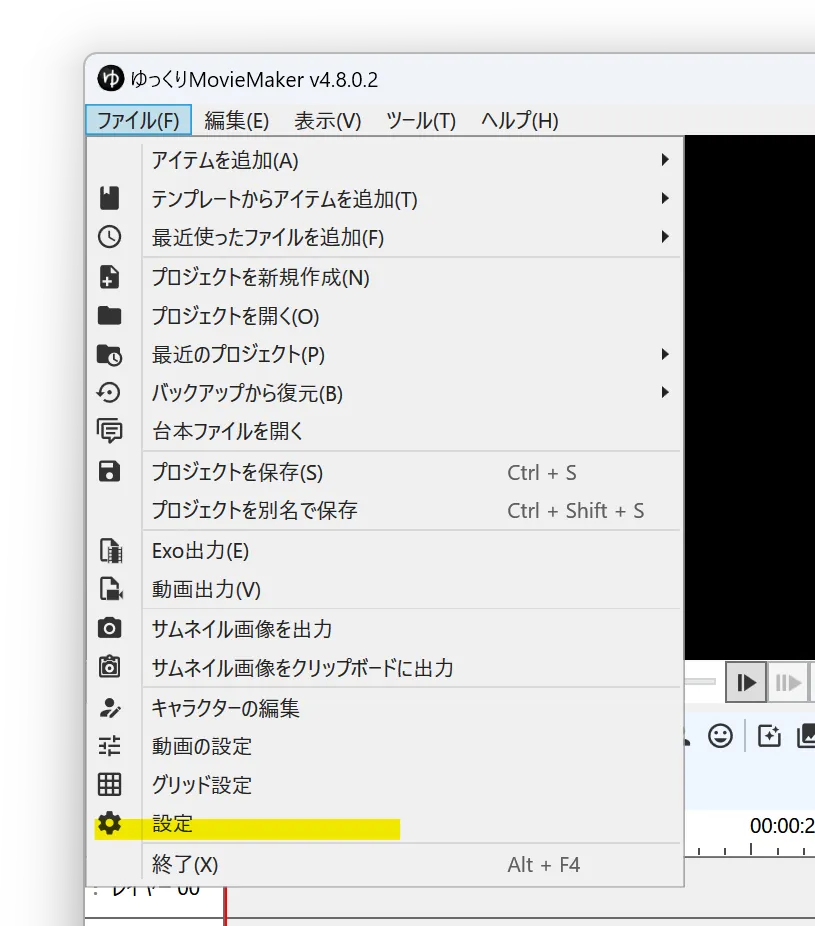The height and width of the screenshot is (926, 815).
Task: Choose アイテムを追加(A) menu entry
Action: (385, 160)
